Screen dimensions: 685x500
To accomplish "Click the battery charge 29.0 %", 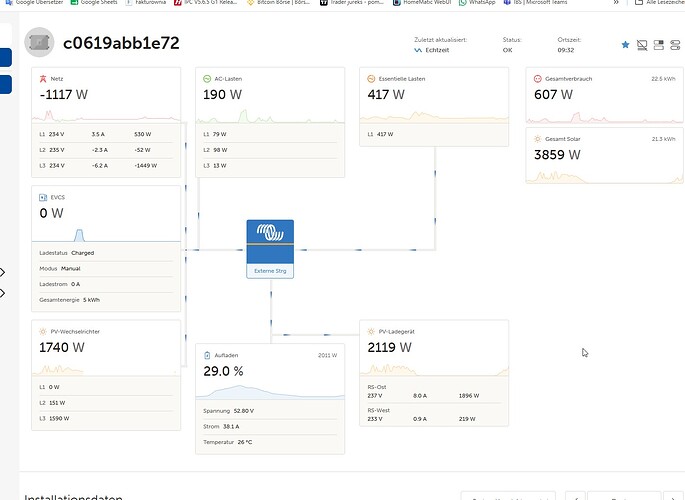I will pyautogui.click(x=223, y=371).
